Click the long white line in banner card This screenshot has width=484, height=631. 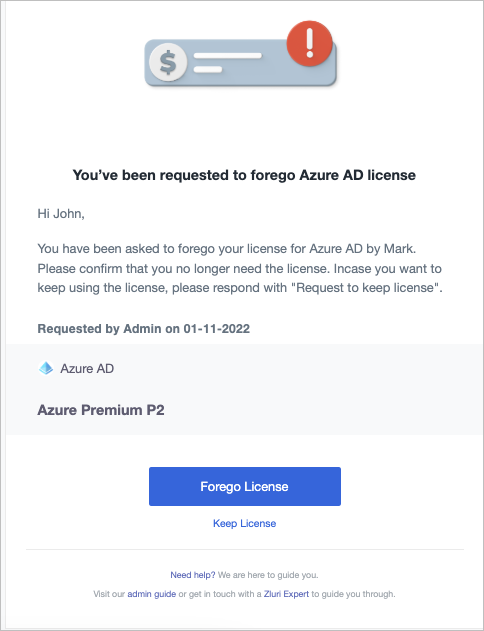(x=228, y=56)
